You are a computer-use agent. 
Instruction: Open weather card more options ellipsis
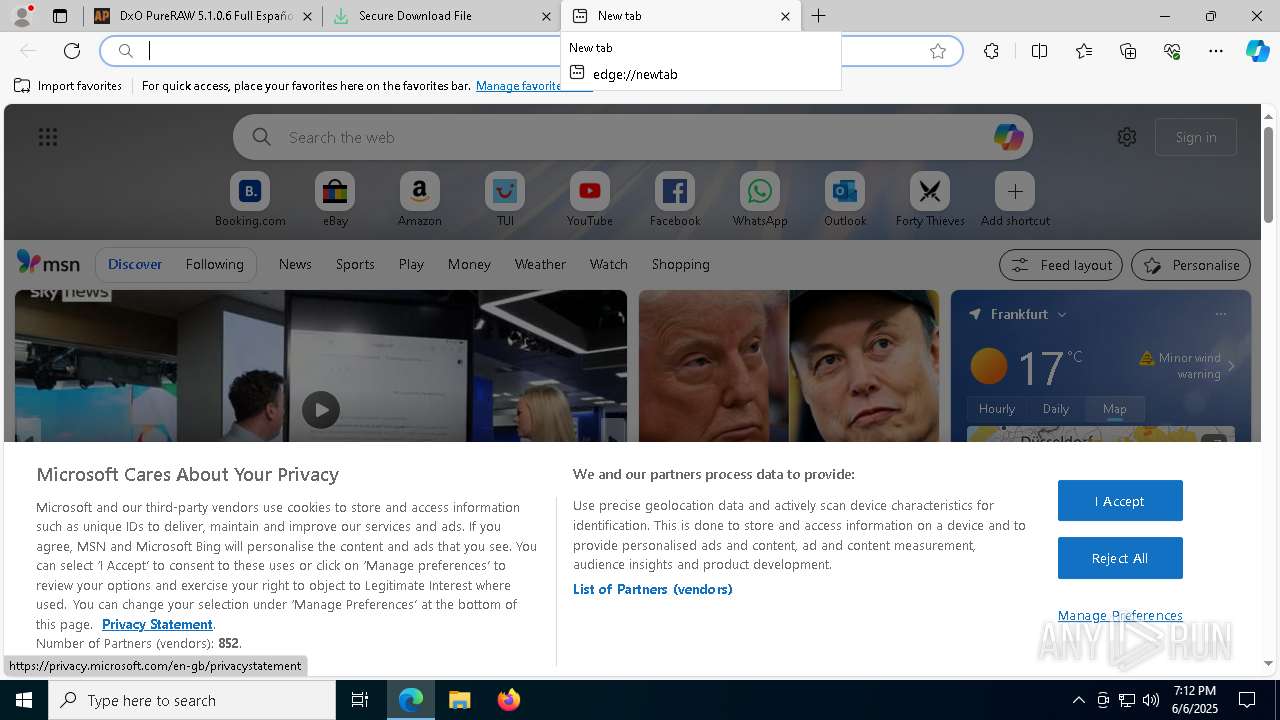click(x=1220, y=314)
